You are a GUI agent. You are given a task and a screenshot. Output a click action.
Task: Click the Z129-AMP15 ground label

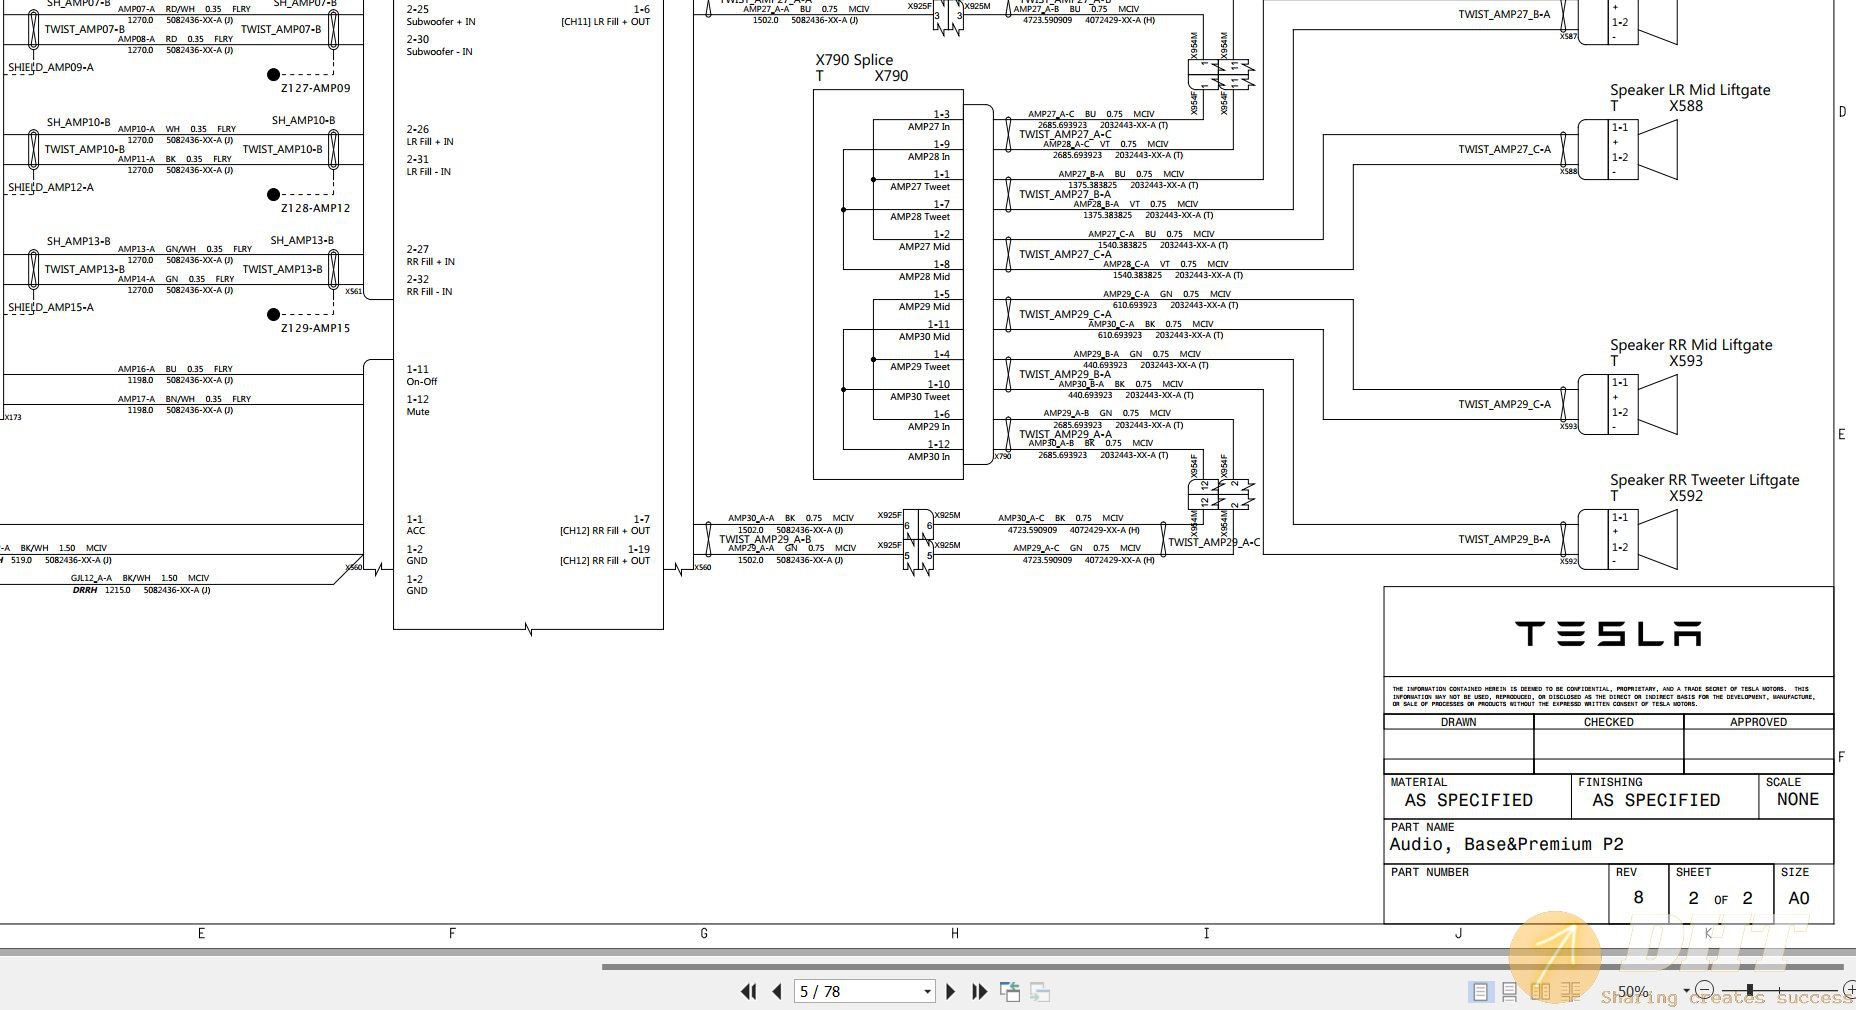pyautogui.click(x=316, y=328)
